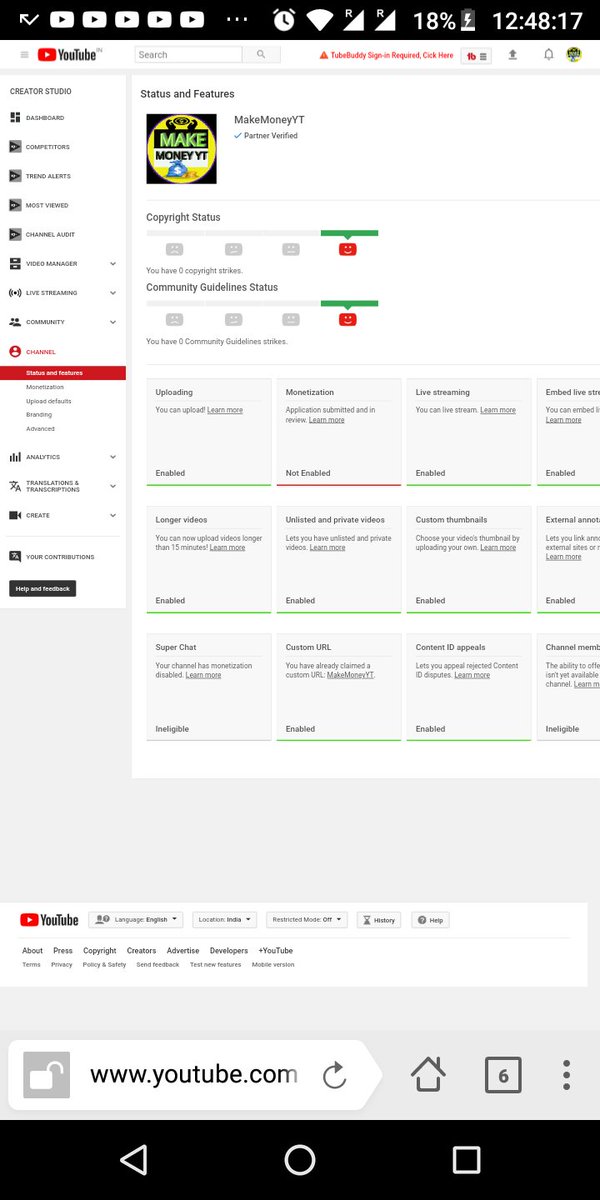This screenshot has width=600, height=1200.
Task: Open the browser three-dot menu
Action: pos(566,1076)
